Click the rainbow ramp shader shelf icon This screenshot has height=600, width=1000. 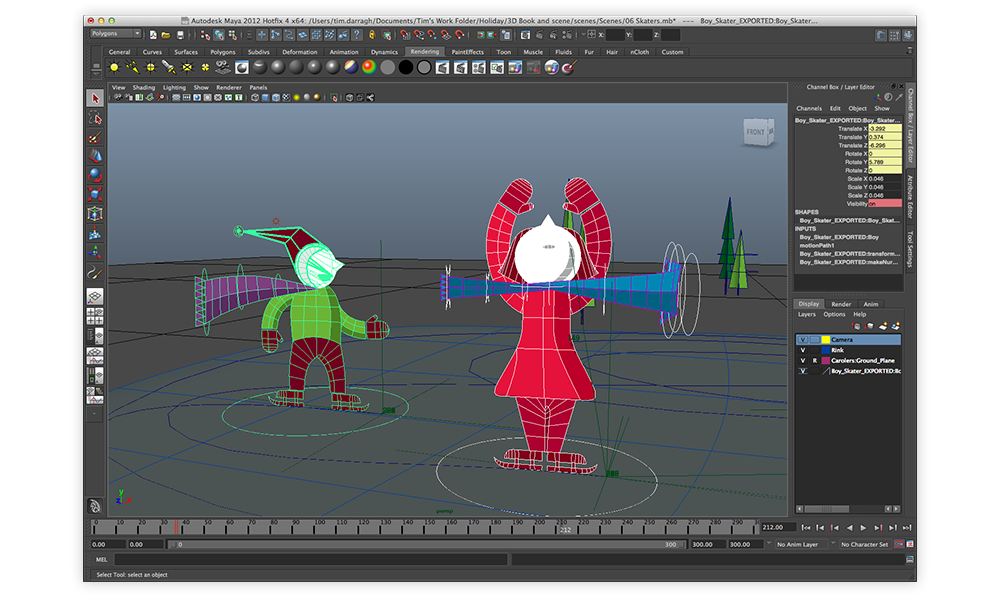(368, 67)
